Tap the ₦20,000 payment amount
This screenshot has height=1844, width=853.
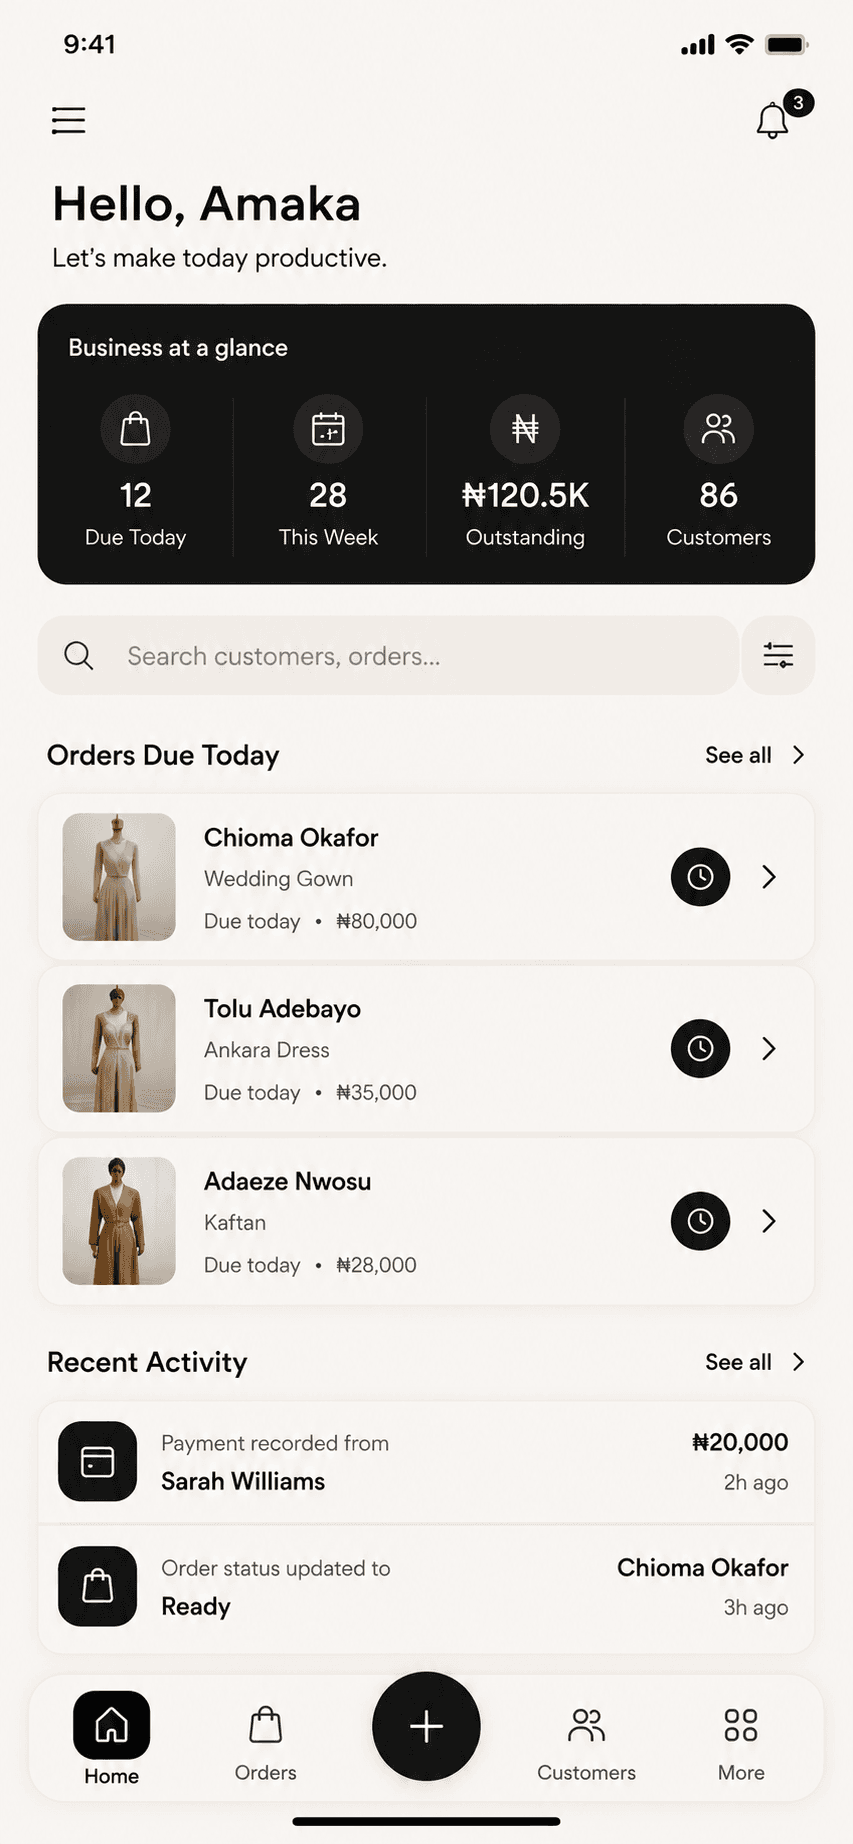tap(740, 1442)
